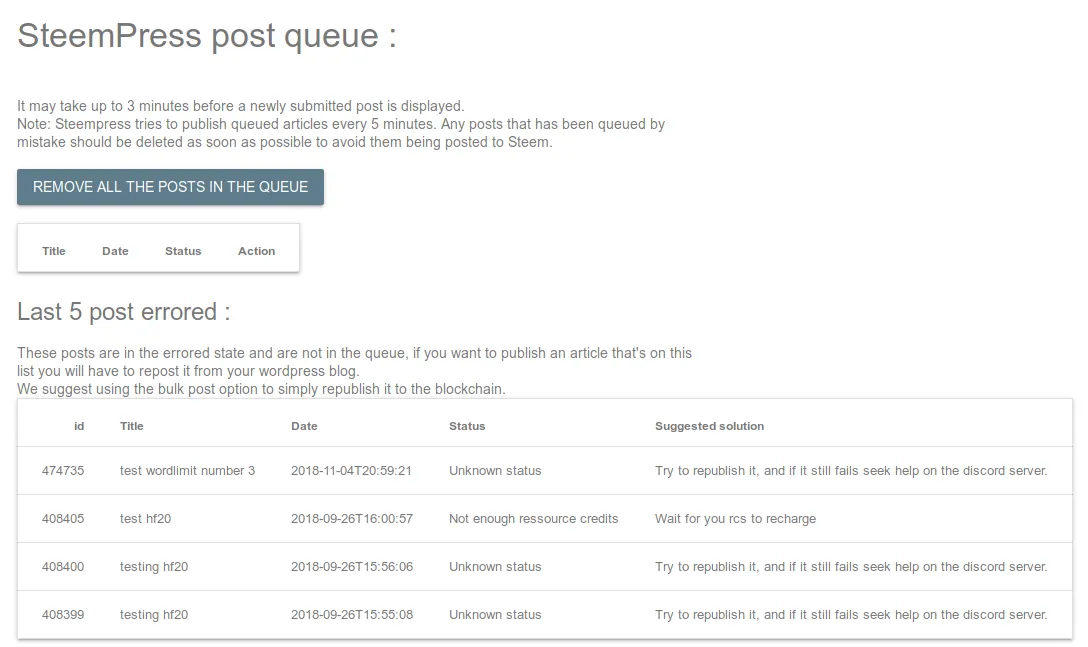
Task: Select post id 408405
Action: coord(63,519)
